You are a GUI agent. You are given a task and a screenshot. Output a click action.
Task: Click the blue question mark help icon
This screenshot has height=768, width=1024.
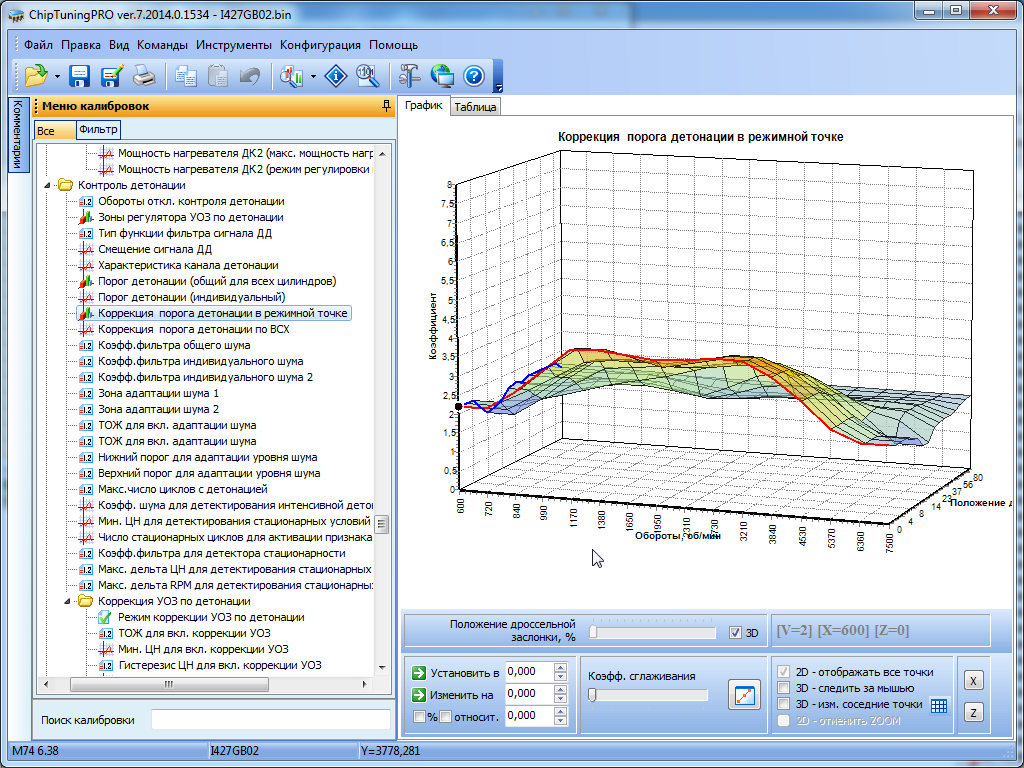[474, 76]
